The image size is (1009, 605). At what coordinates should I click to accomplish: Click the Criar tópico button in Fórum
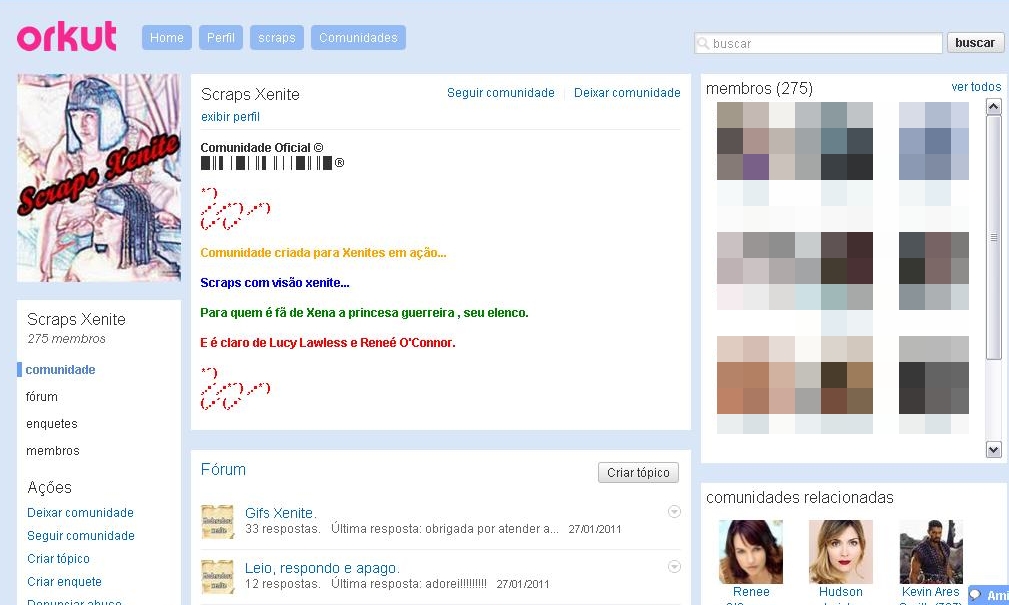pos(638,472)
